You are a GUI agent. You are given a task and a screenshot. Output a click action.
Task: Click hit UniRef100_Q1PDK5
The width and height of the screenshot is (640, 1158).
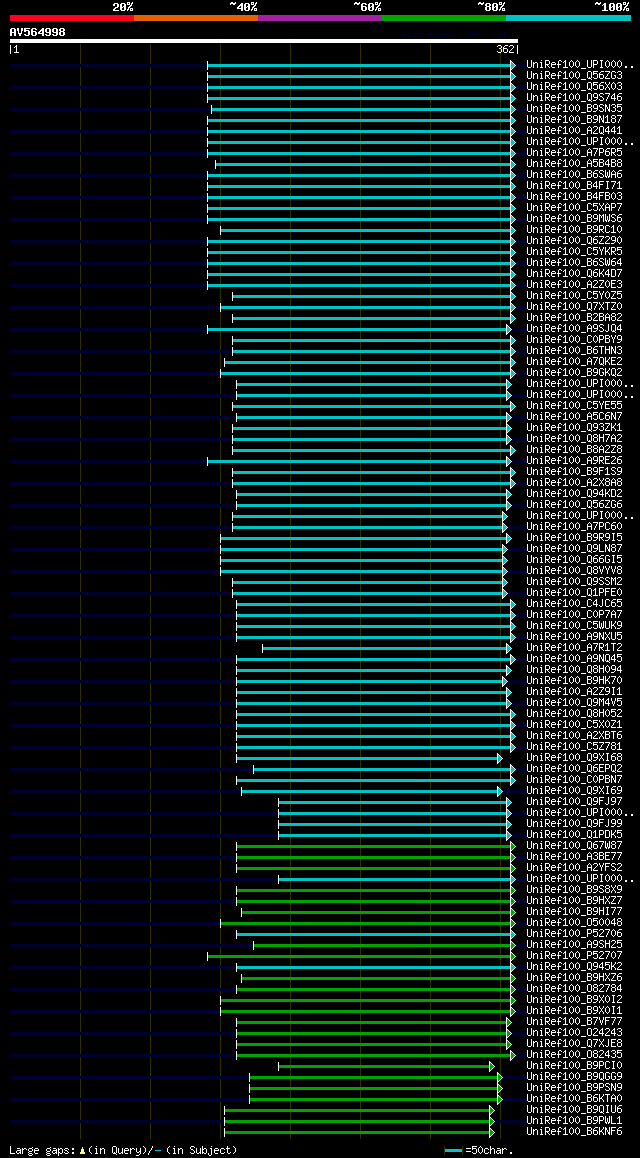tap(574, 835)
